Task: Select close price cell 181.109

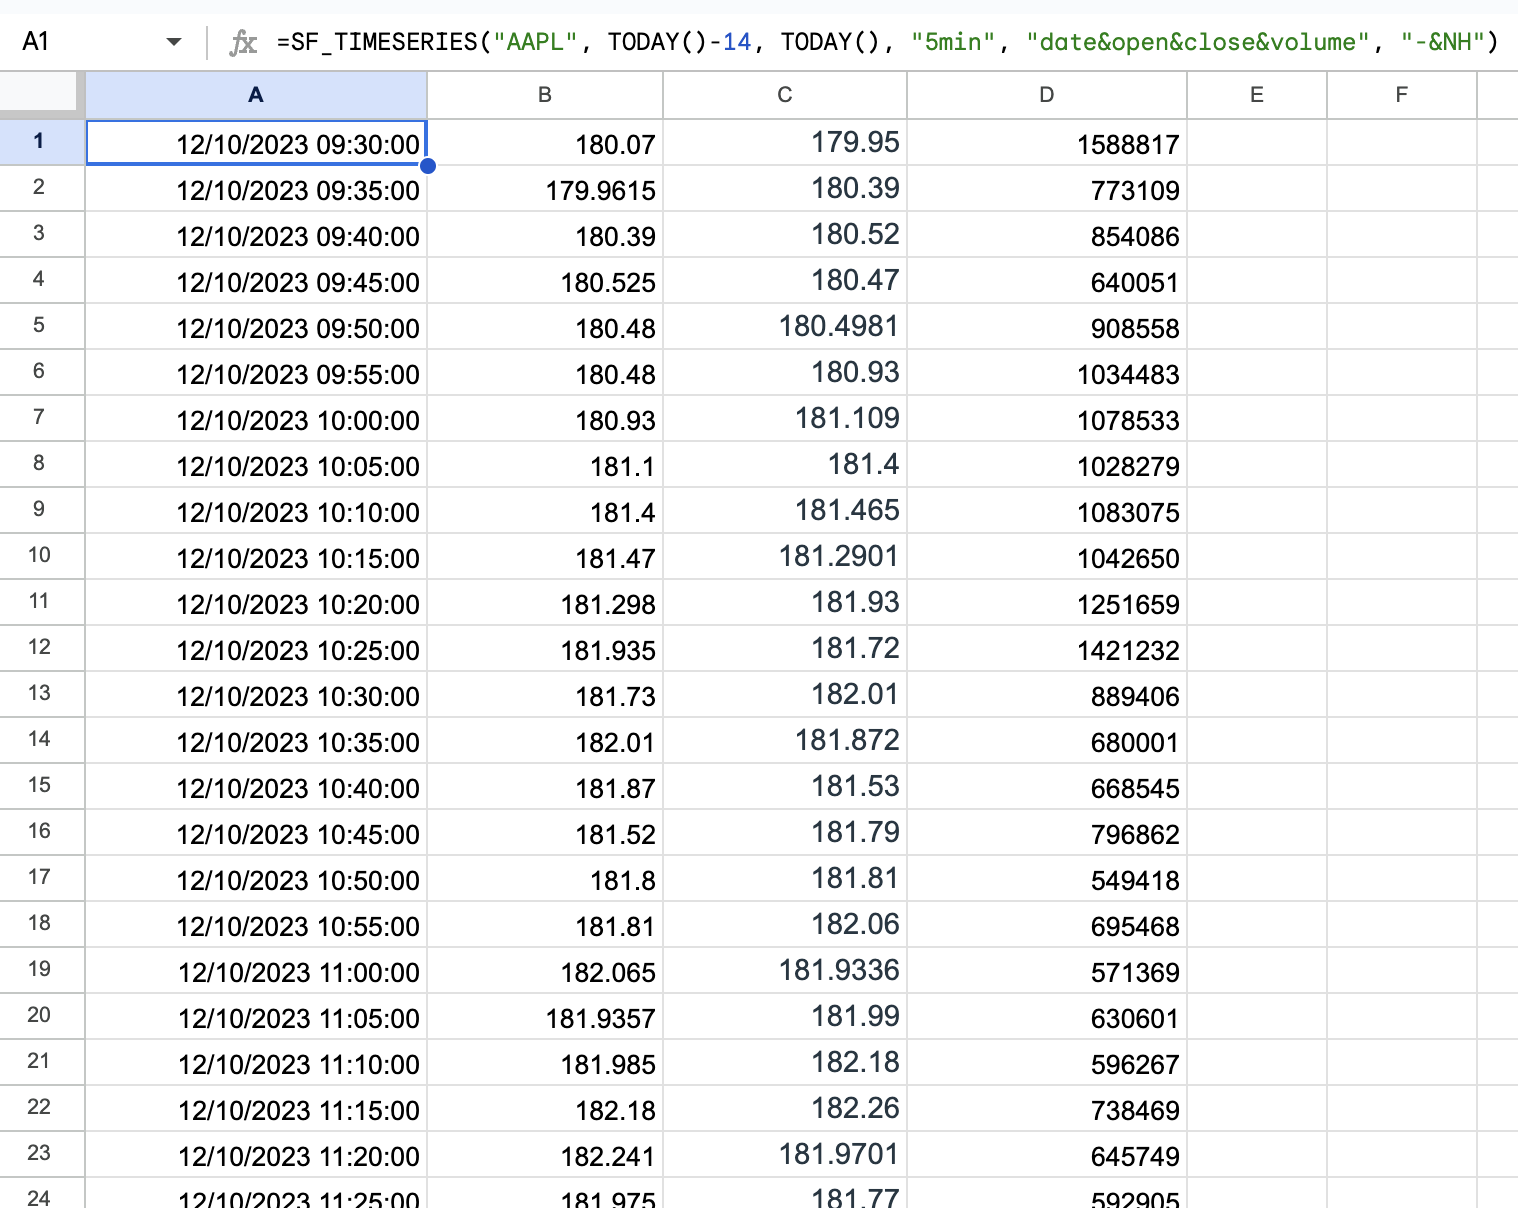Action: [x=785, y=419]
